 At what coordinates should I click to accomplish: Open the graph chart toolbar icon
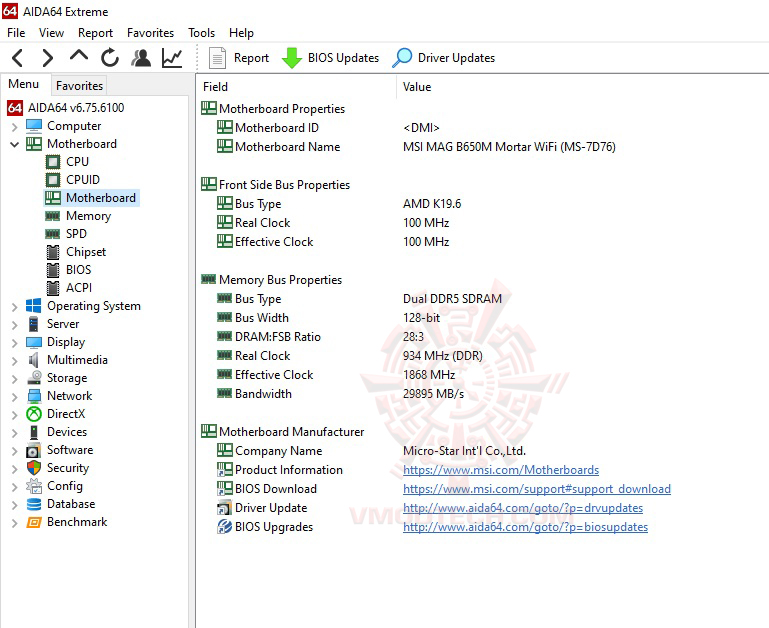point(172,58)
